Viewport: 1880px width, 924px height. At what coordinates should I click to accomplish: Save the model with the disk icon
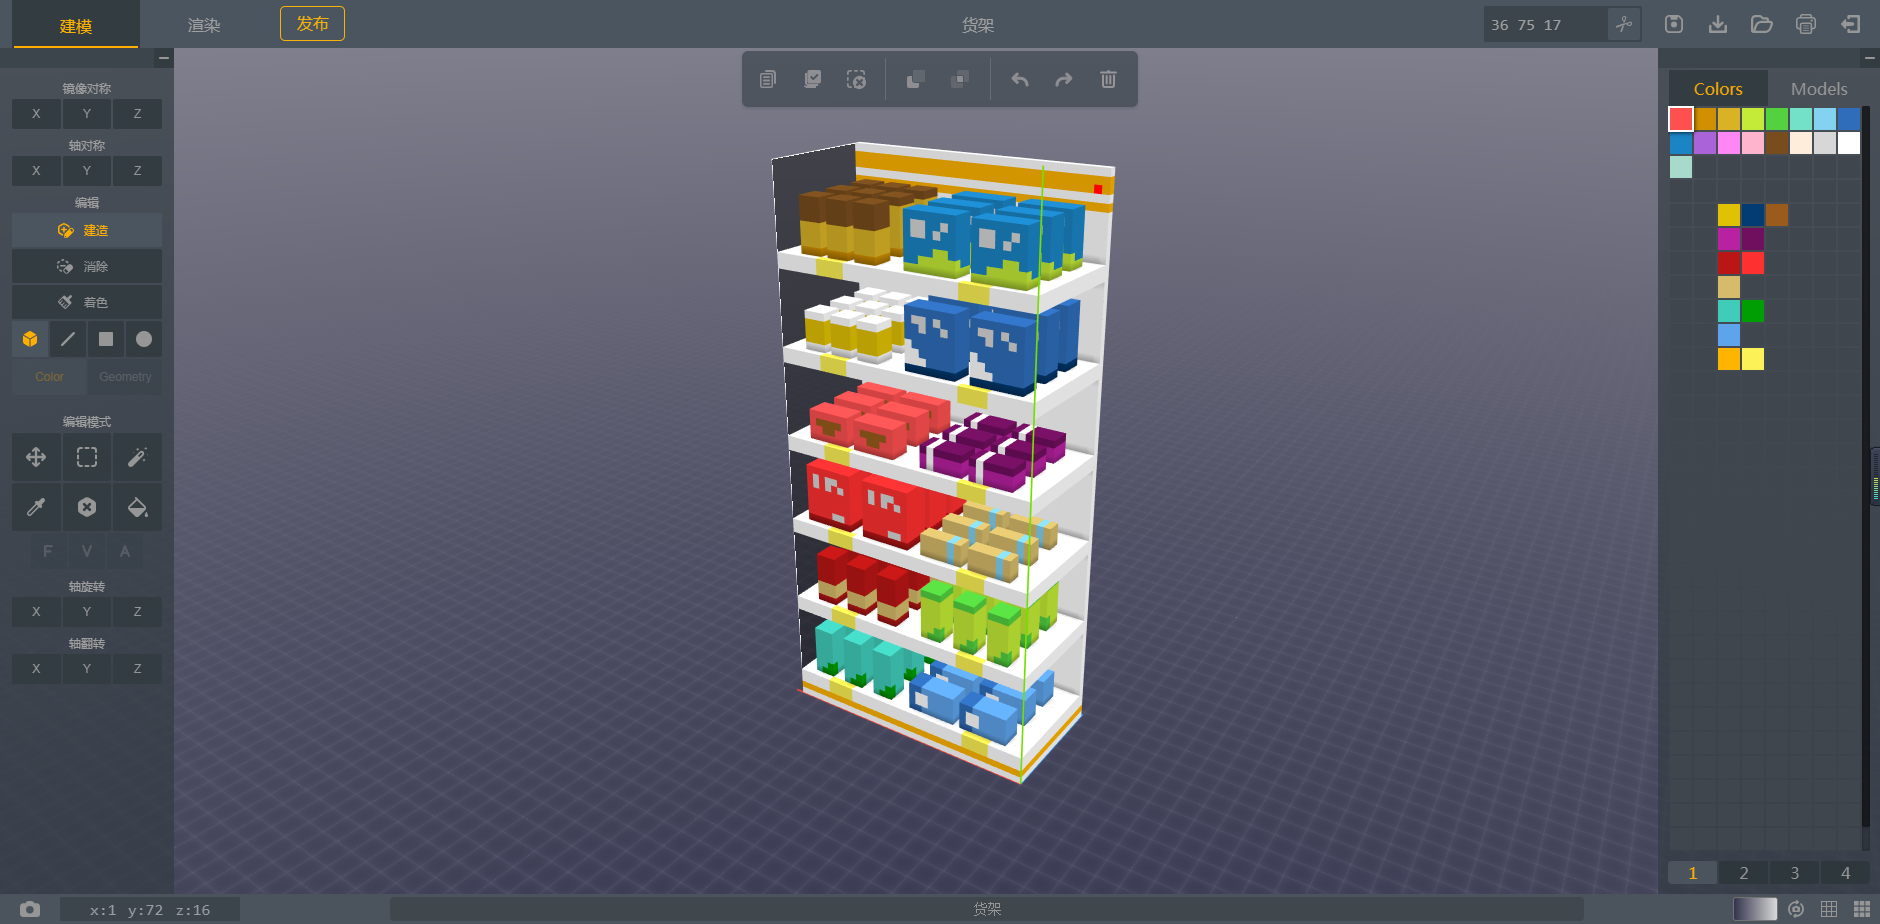pos(1674,24)
